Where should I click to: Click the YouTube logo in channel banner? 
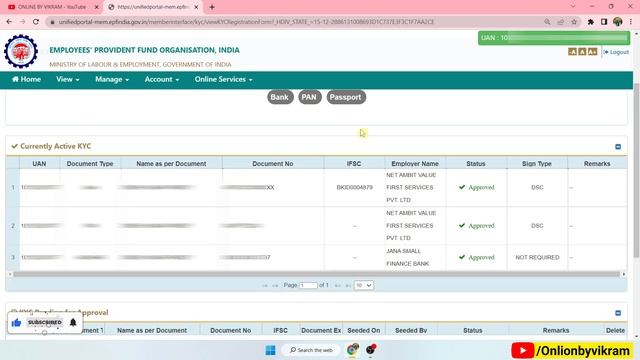point(522,350)
